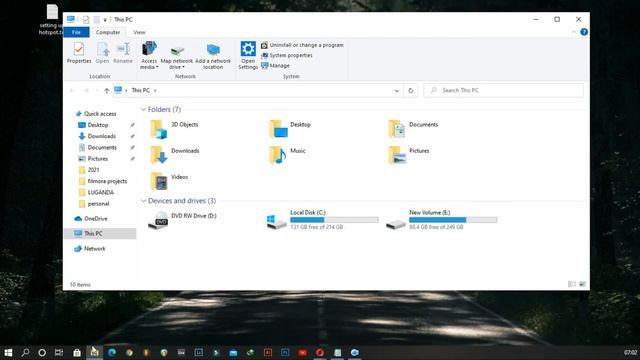Open Microsoft Store from the taskbar

pos(77,352)
